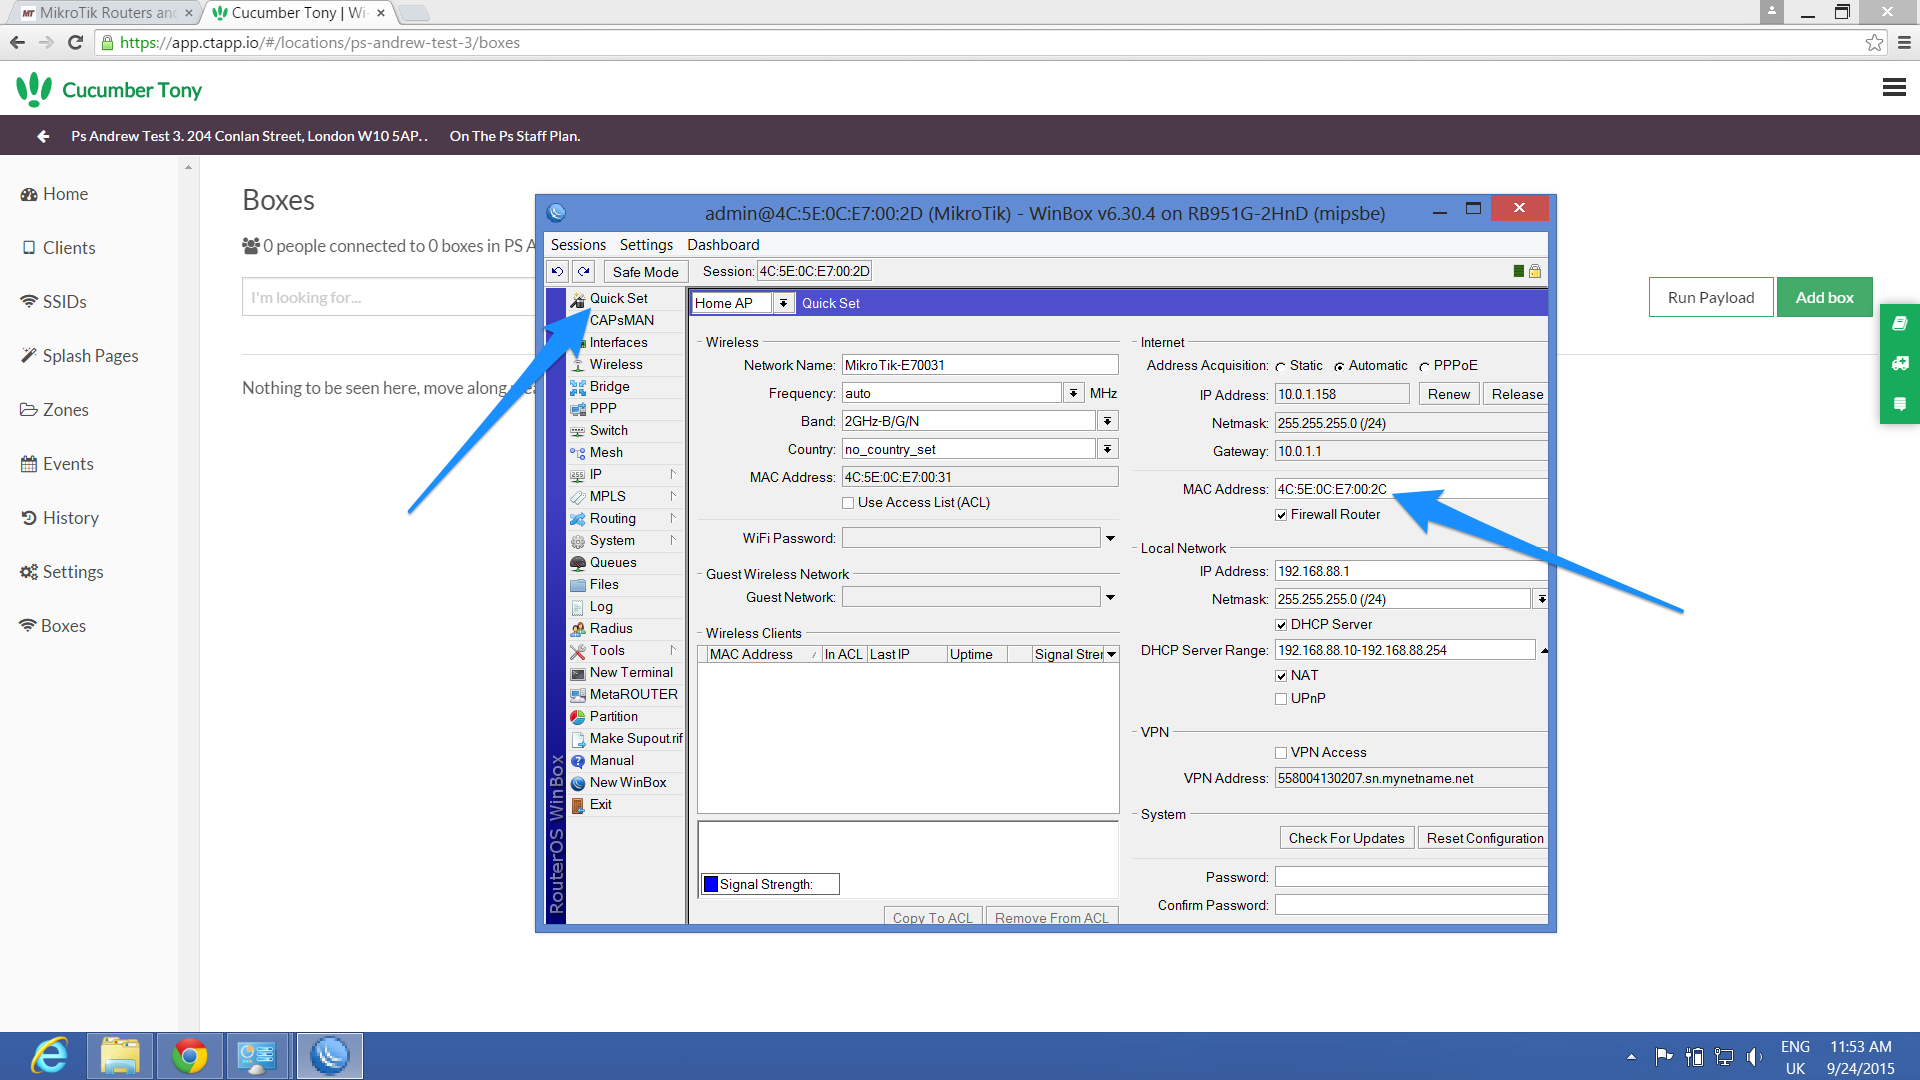Click the Release button
1920x1080 pixels.
pyautogui.click(x=1516, y=394)
